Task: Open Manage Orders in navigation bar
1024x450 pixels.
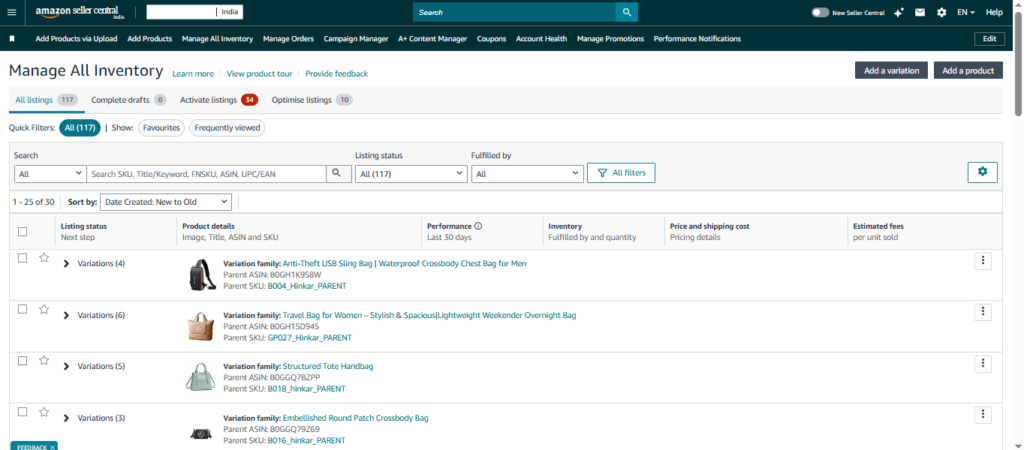Action: point(288,39)
